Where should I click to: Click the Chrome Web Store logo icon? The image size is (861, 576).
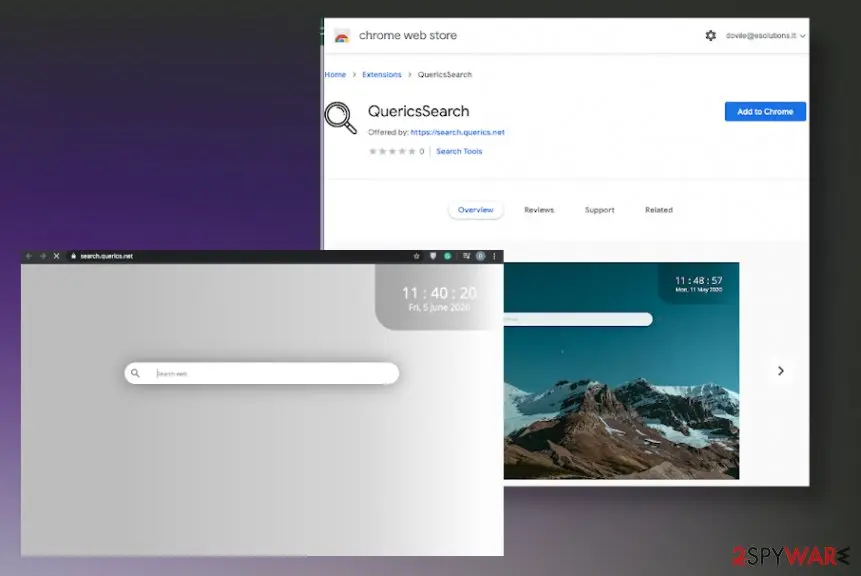[x=342, y=36]
